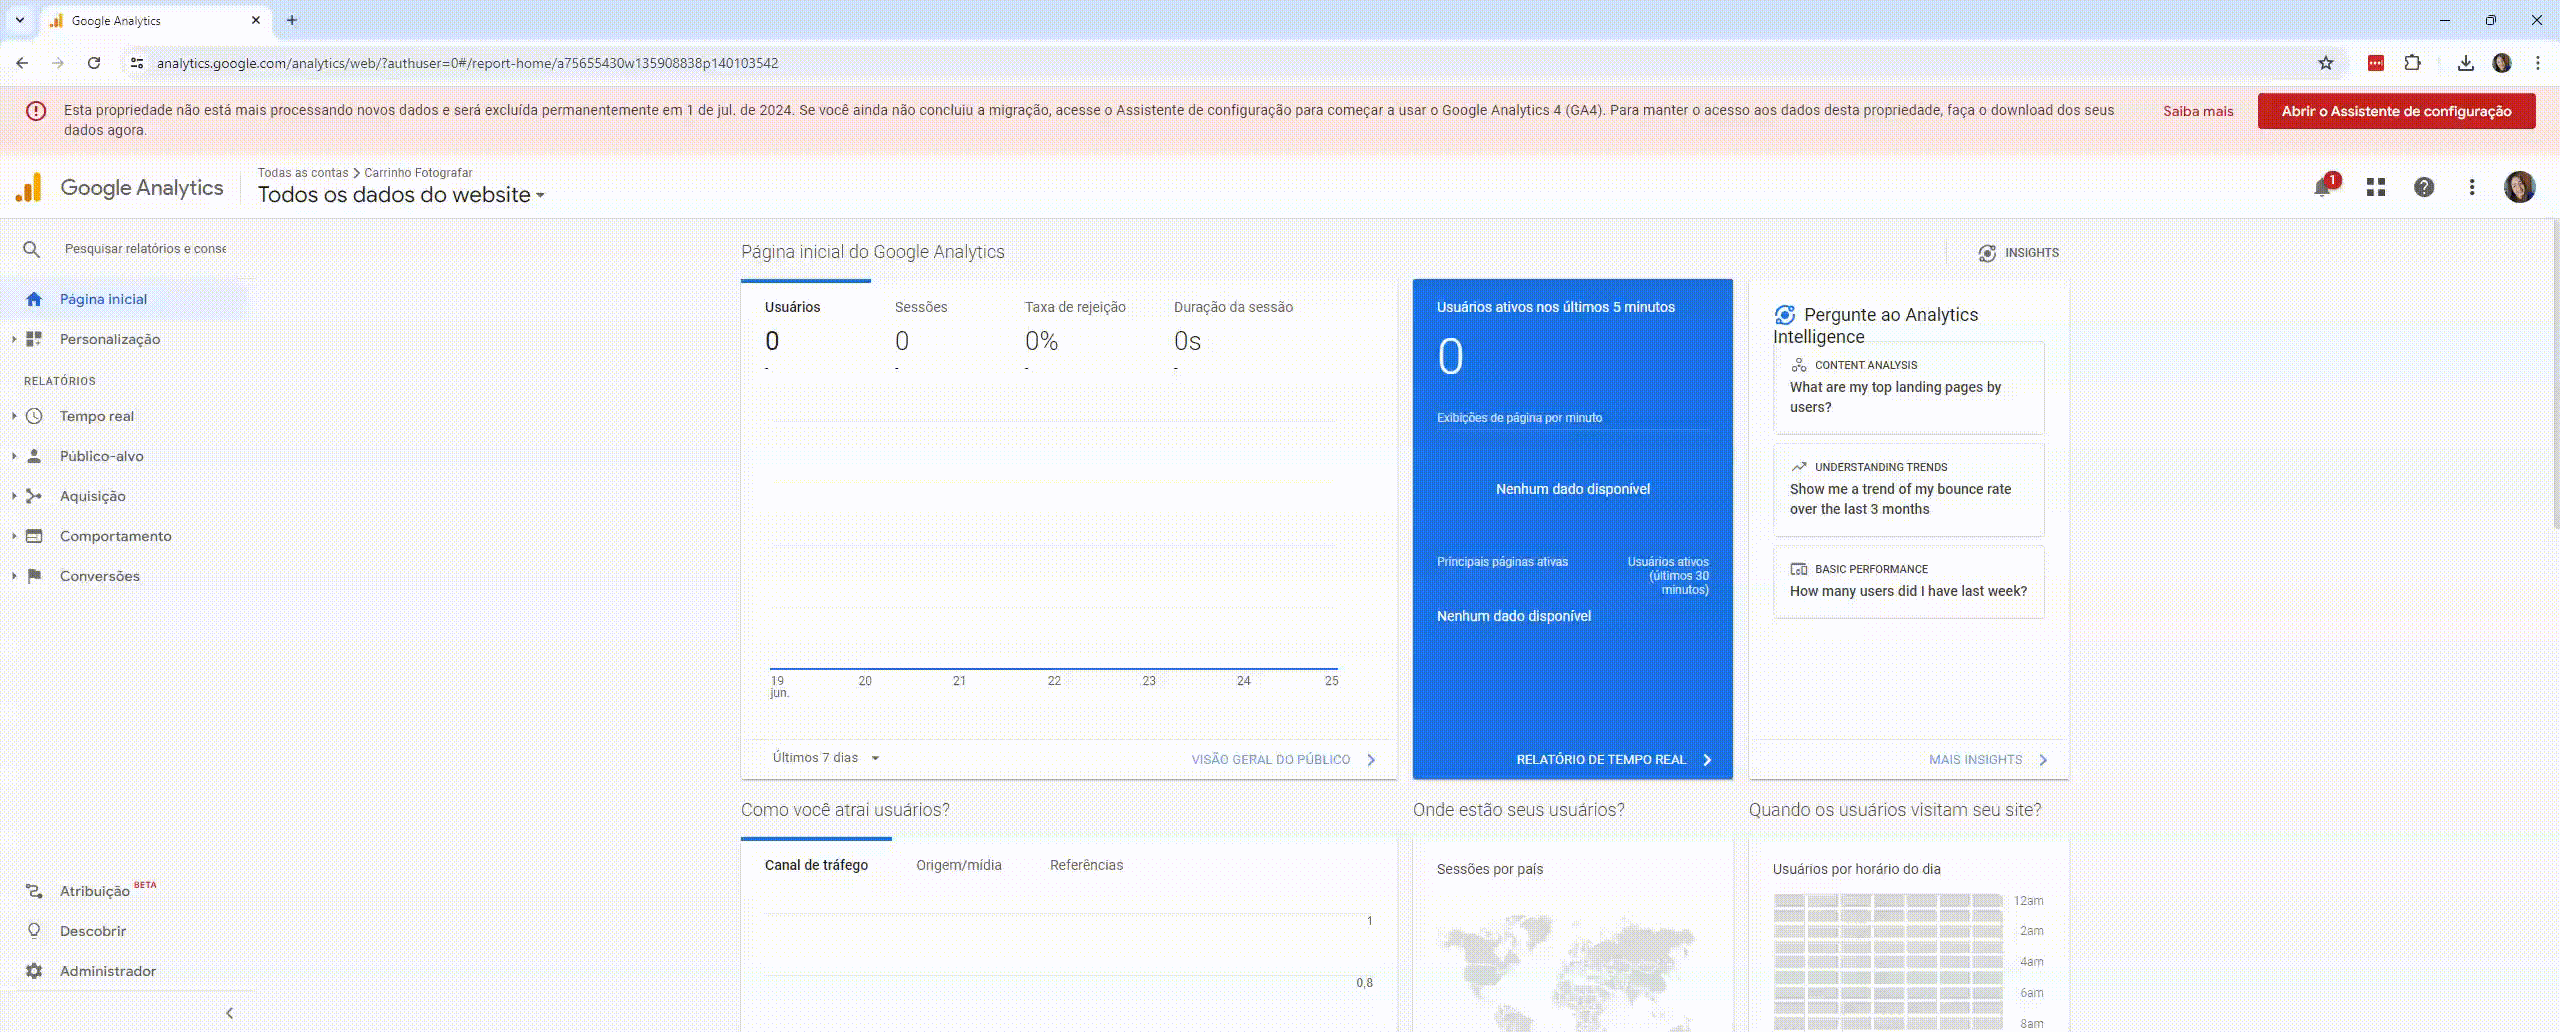The width and height of the screenshot is (2560, 1032).
Task: Ask 'How many users did I have last week?'
Action: click(1908, 582)
